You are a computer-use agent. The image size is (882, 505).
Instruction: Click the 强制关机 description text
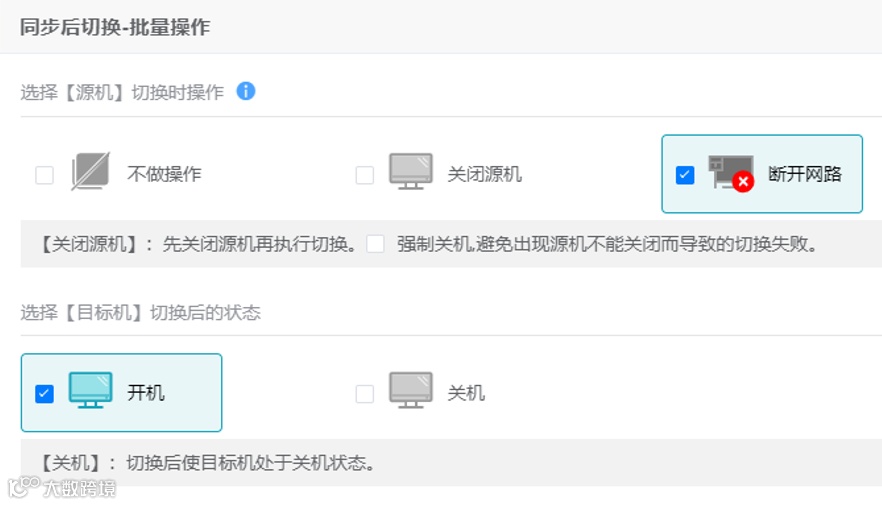coord(607,243)
